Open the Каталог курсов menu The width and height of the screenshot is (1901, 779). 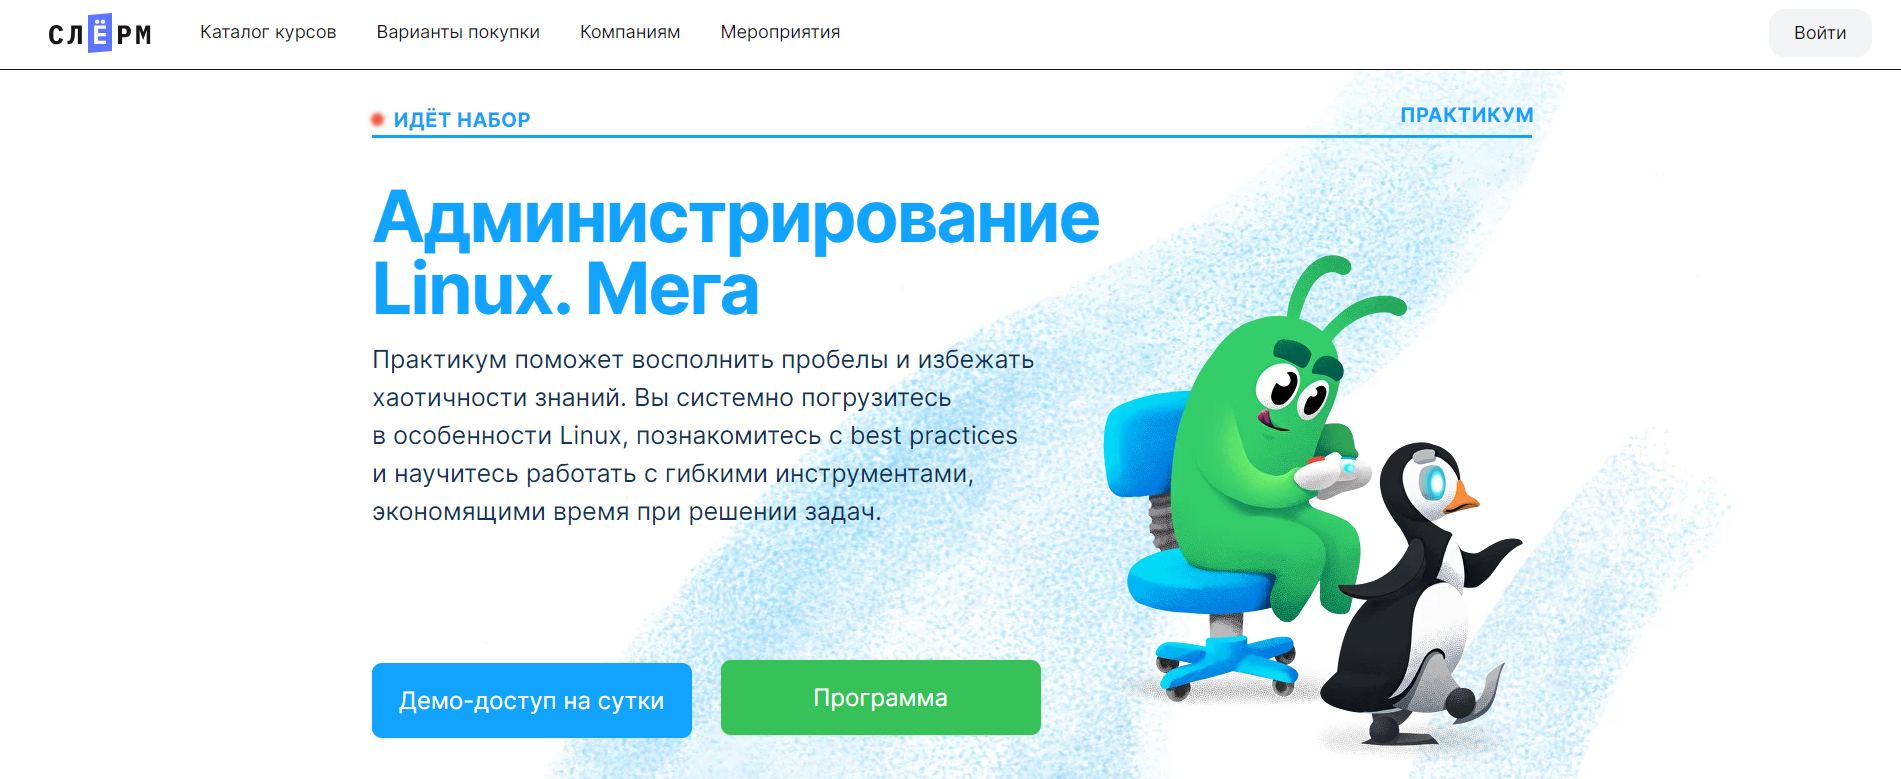coord(268,32)
